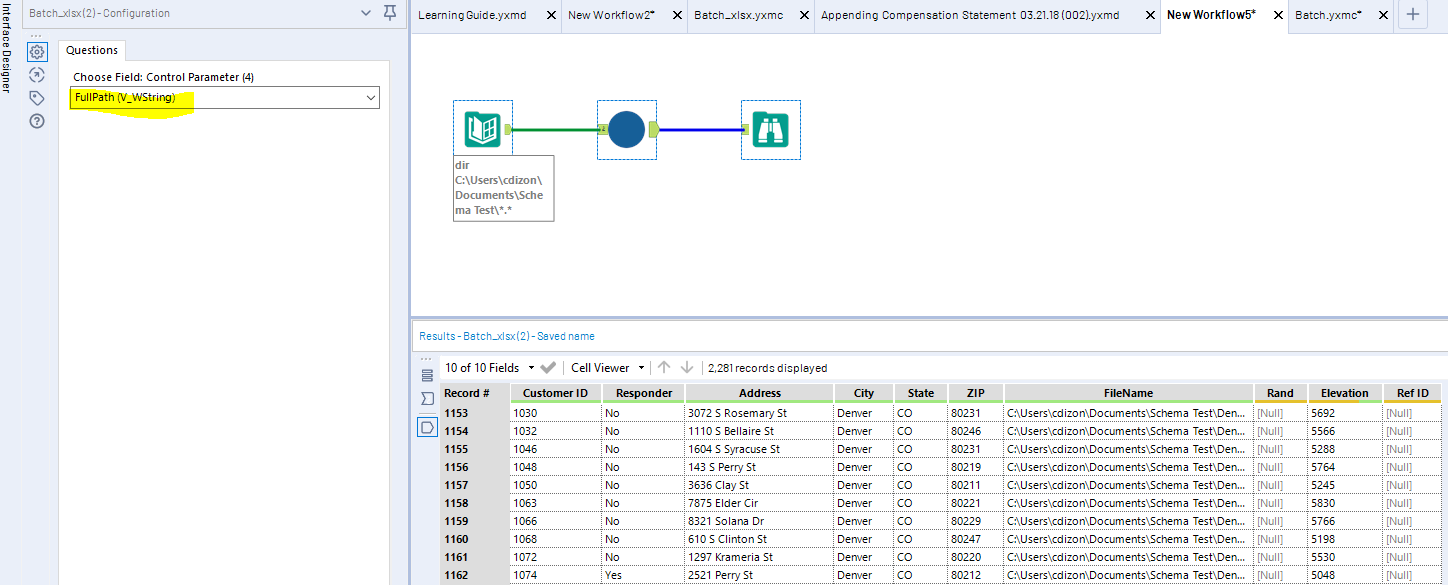Toggle the pin on the configuration panel
The height and width of the screenshot is (585, 1448).
point(388,13)
